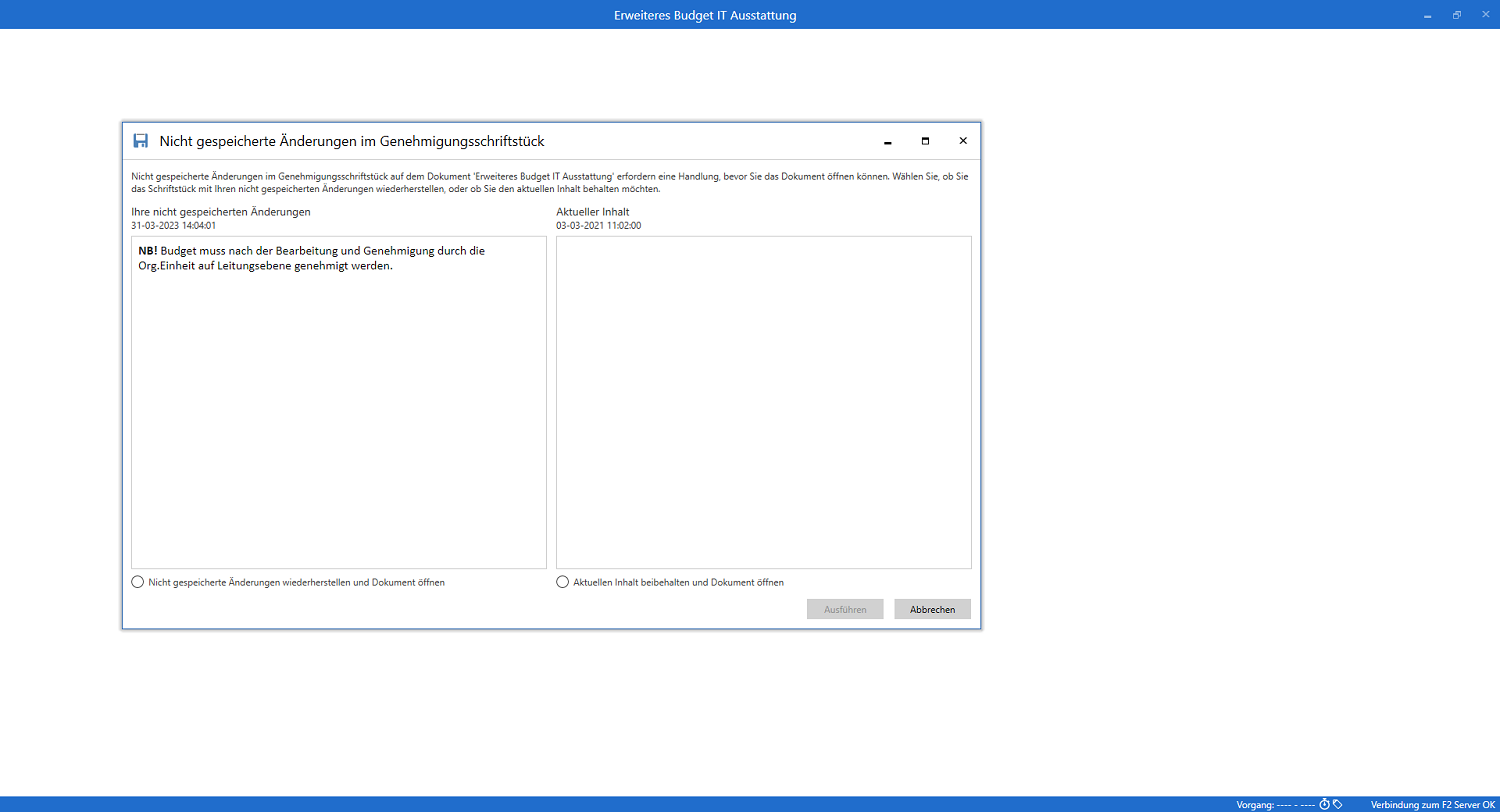Click the tag icon next to the stopwatch
The width and height of the screenshot is (1500, 812).
(1337, 803)
